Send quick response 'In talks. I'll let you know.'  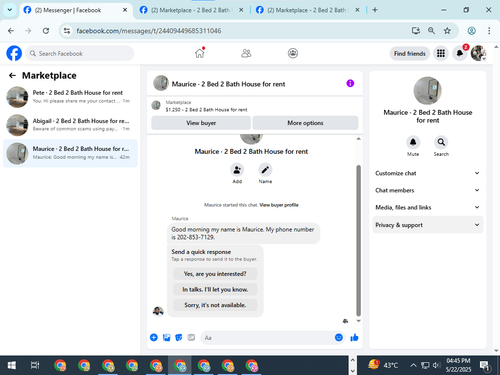(215, 289)
